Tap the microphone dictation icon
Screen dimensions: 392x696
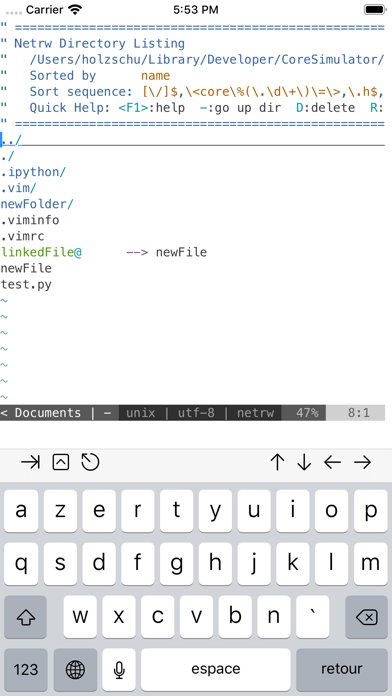tap(119, 669)
